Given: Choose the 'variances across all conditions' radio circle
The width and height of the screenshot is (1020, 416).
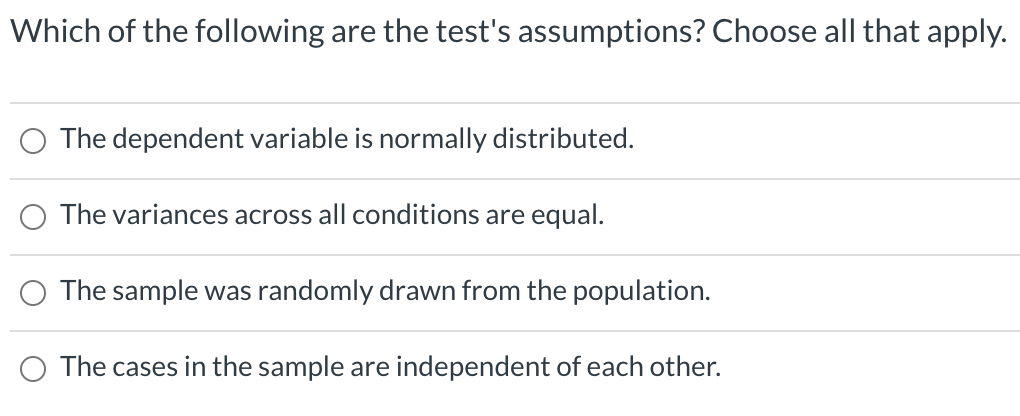Looking at the screenshot, I should click(32, 217).
